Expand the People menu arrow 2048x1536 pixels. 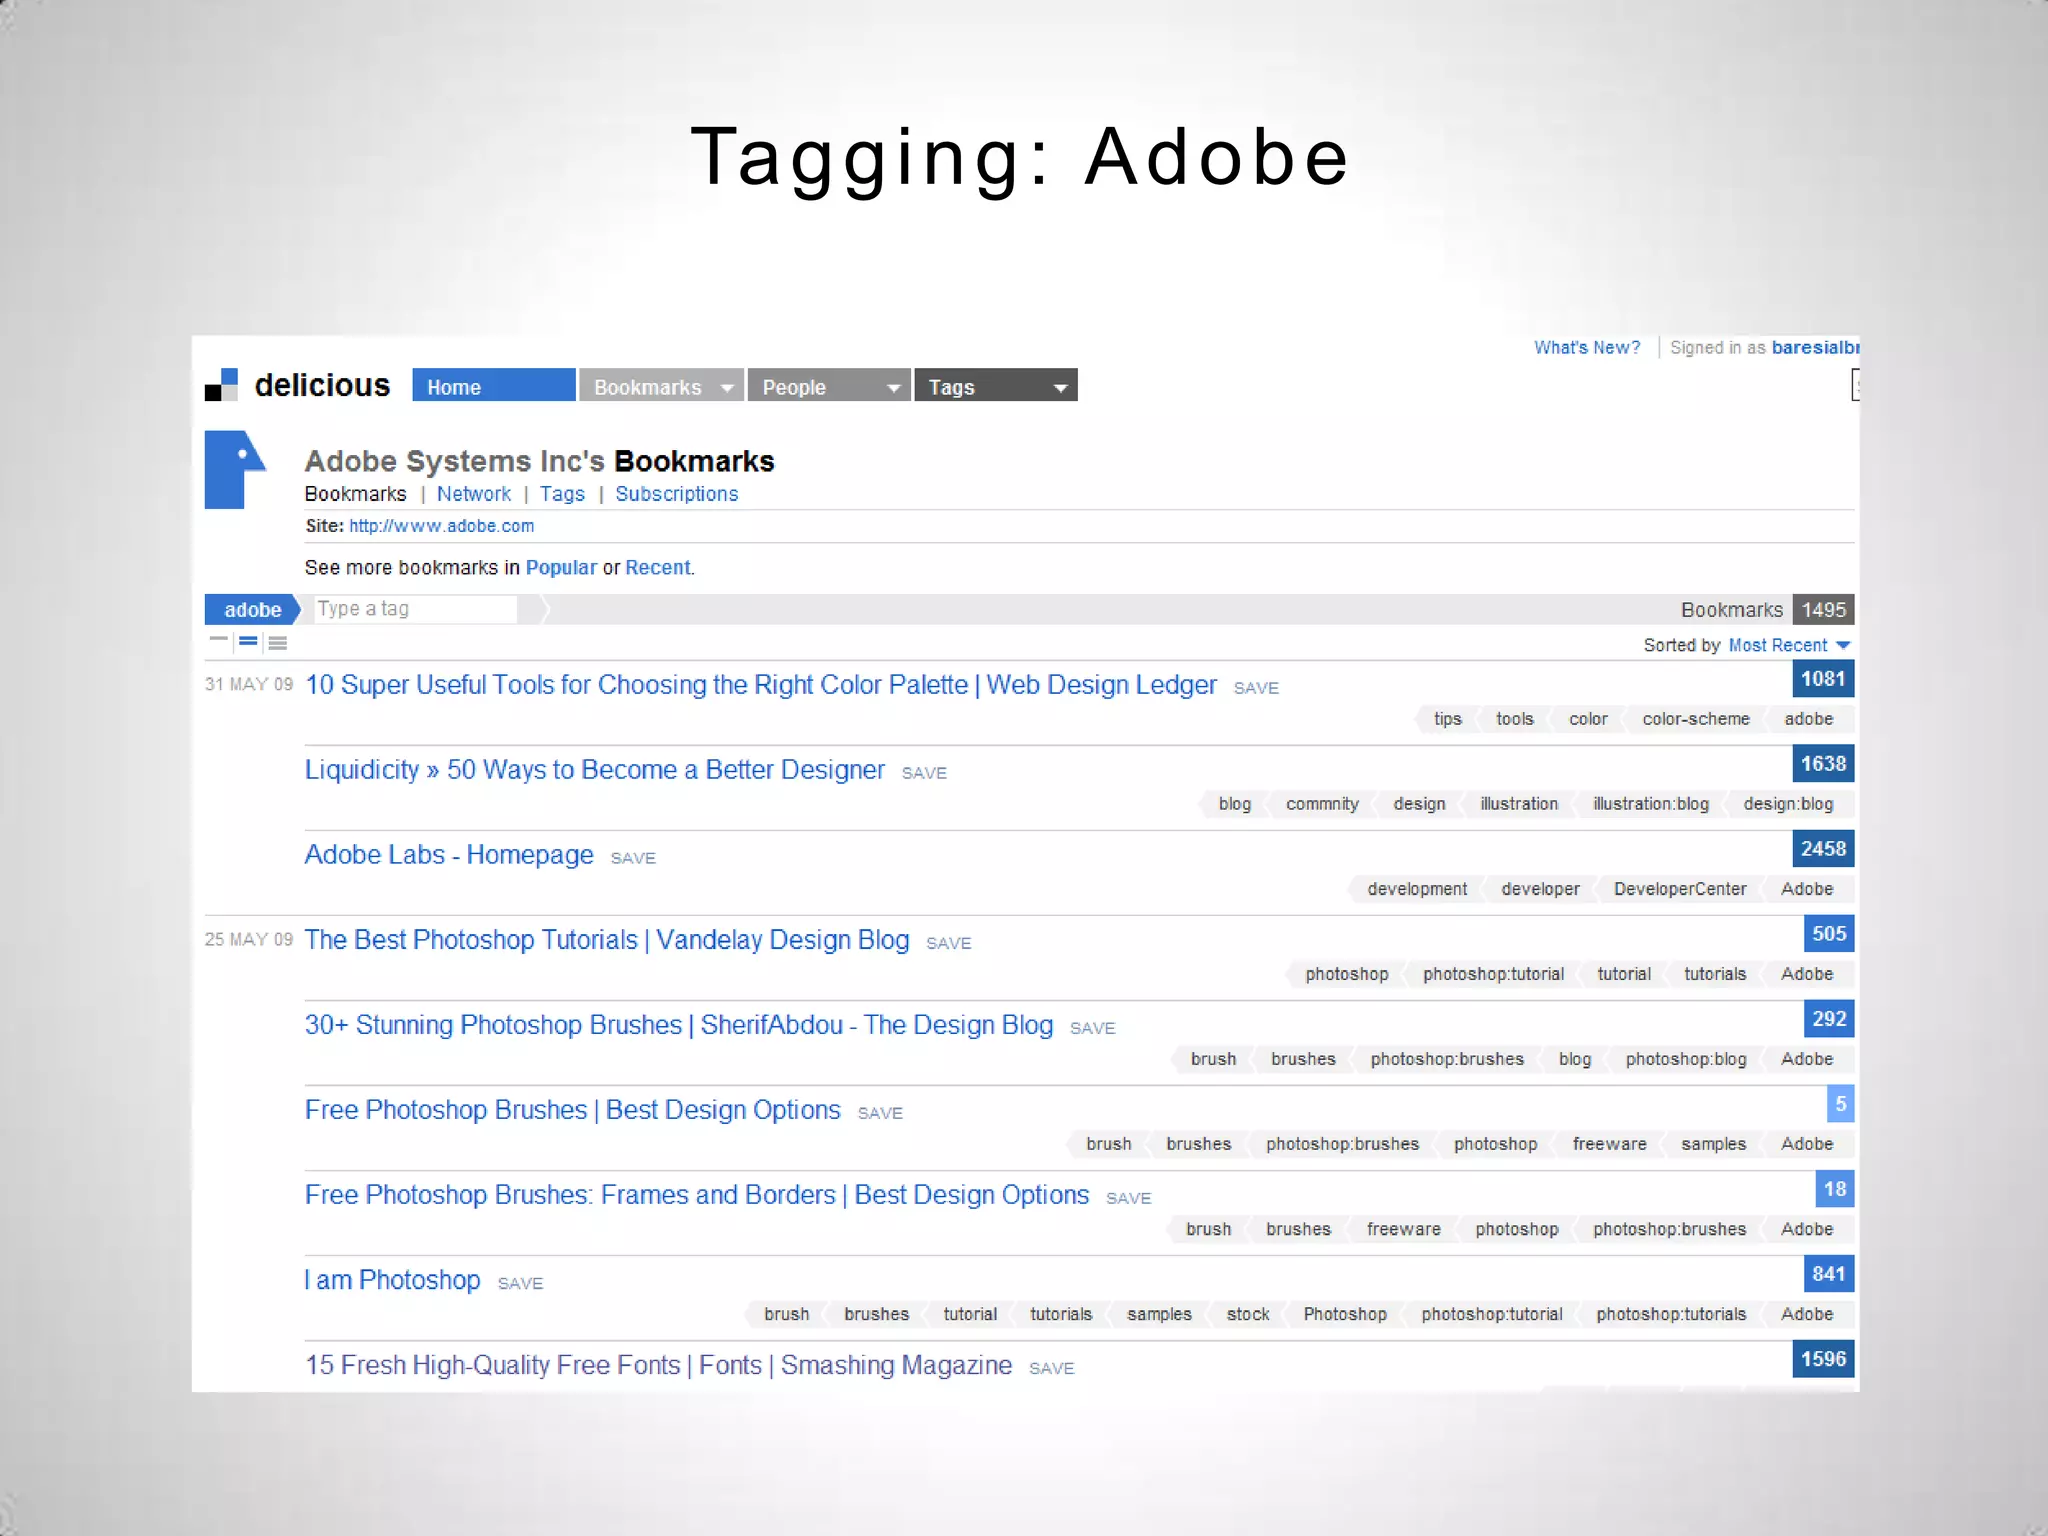[893, 387]
